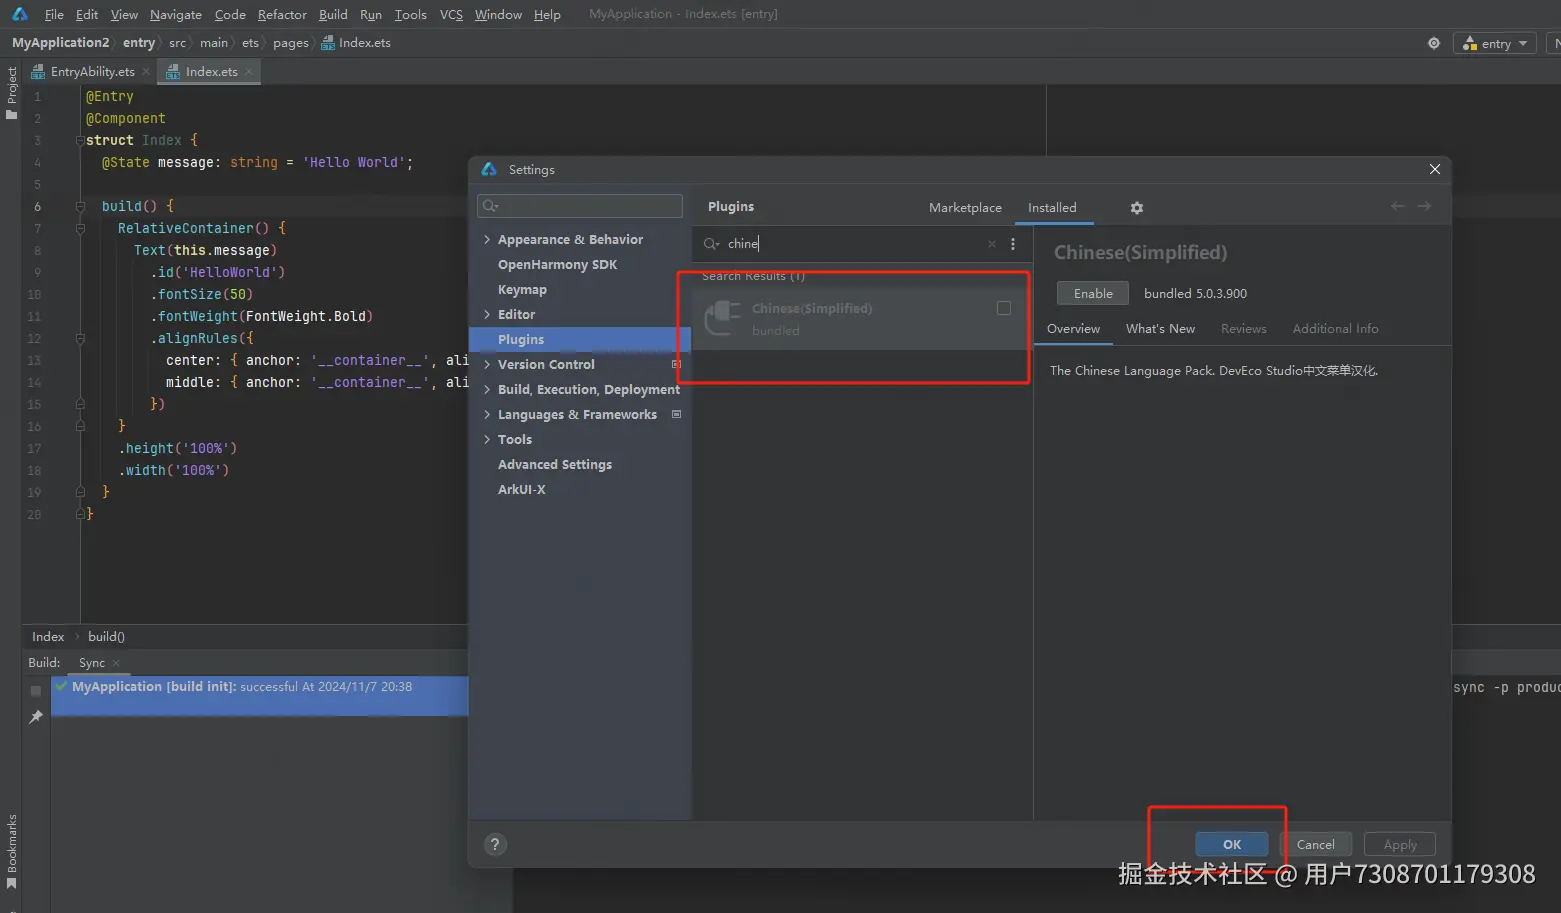Close the Index.ets editor tab

point(249,71)
